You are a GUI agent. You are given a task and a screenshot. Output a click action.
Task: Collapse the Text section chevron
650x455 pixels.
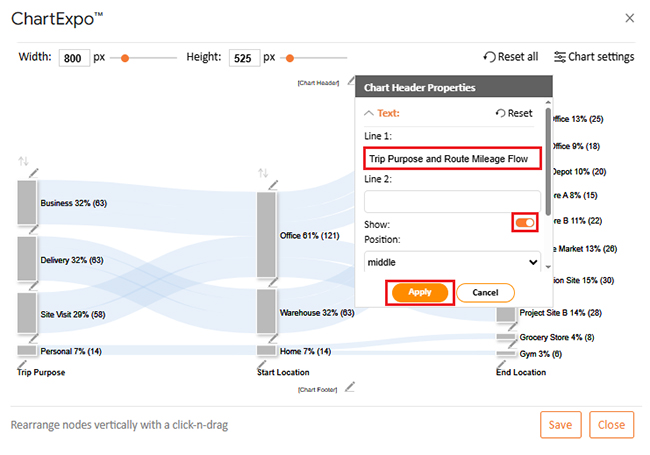pyautogui.click(x=369, y=113)
